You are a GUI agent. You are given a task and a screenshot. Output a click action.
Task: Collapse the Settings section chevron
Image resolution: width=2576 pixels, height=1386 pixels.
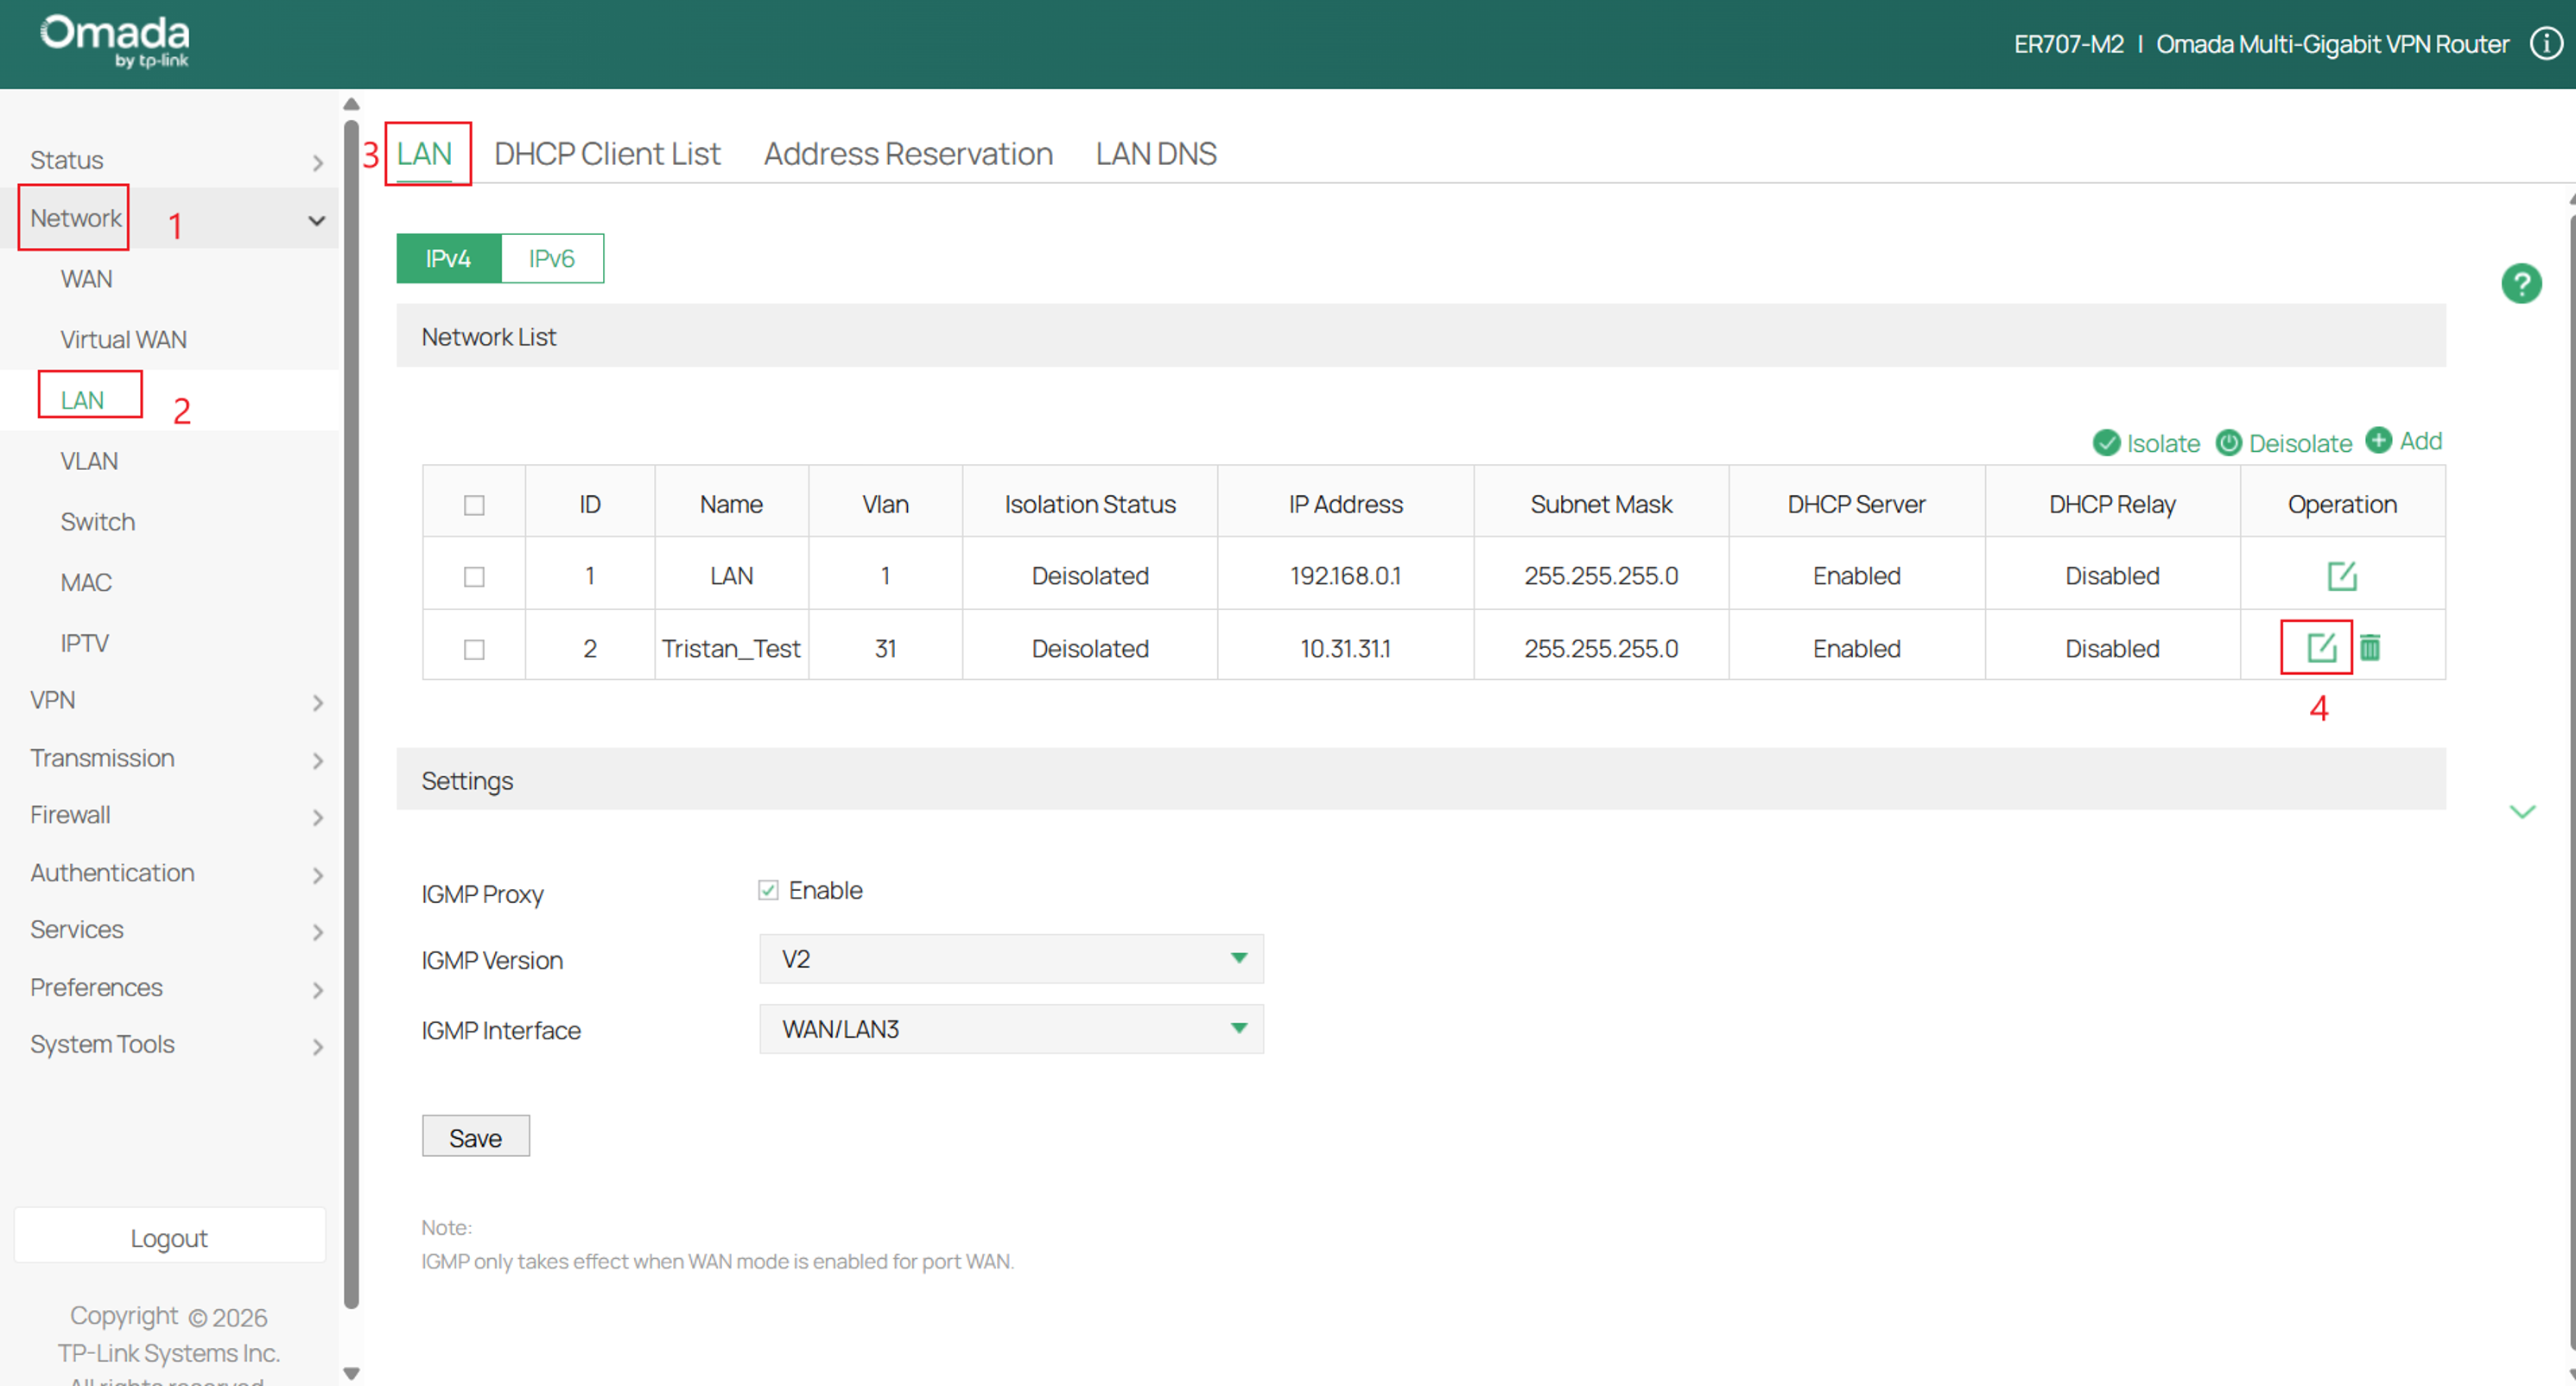(x=2522, y=812)
